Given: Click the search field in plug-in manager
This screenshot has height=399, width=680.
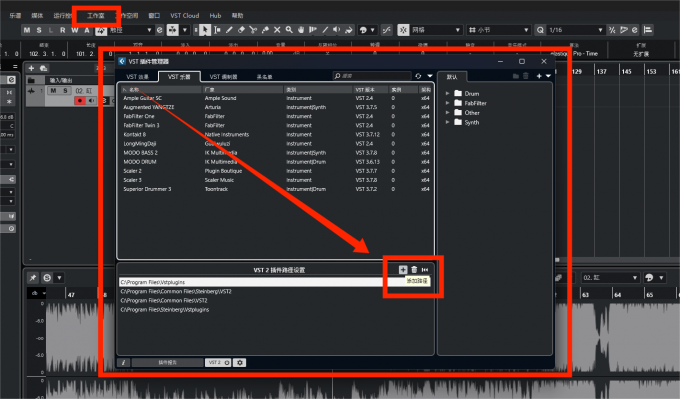Looking at the screenshot, I should [372, 76].
